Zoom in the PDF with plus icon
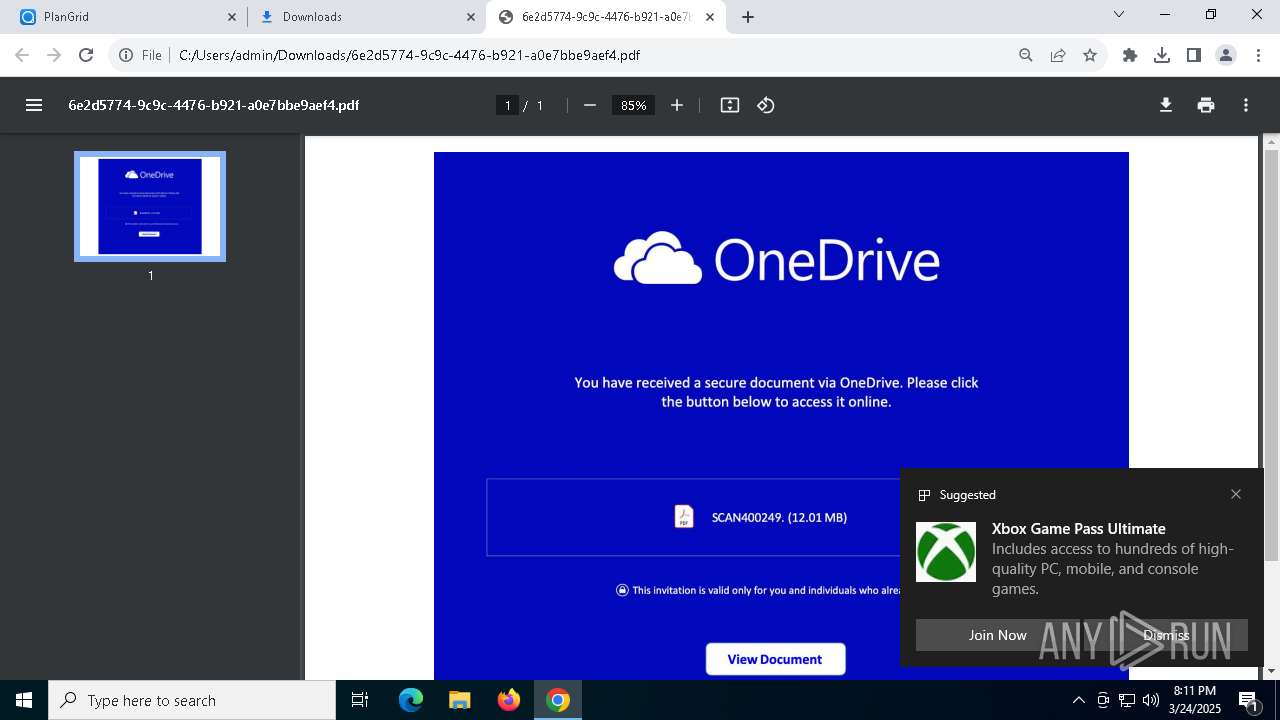The image size is (1280, 720). click(677, 105)
